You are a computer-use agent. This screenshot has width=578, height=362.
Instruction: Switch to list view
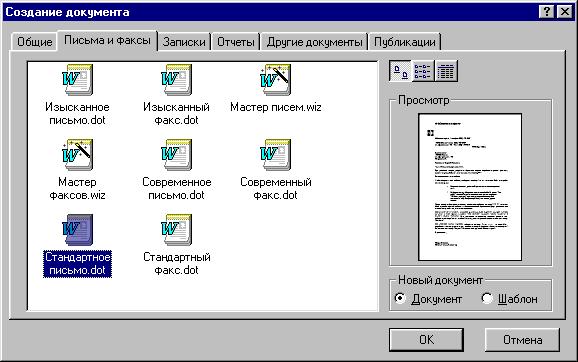423,71
